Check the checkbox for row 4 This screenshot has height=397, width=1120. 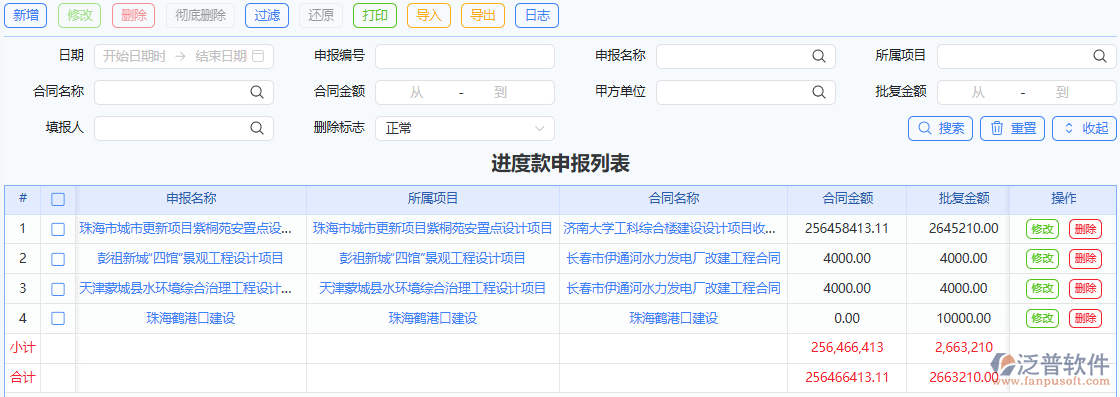pyautogui.click(x=58, y=318)
